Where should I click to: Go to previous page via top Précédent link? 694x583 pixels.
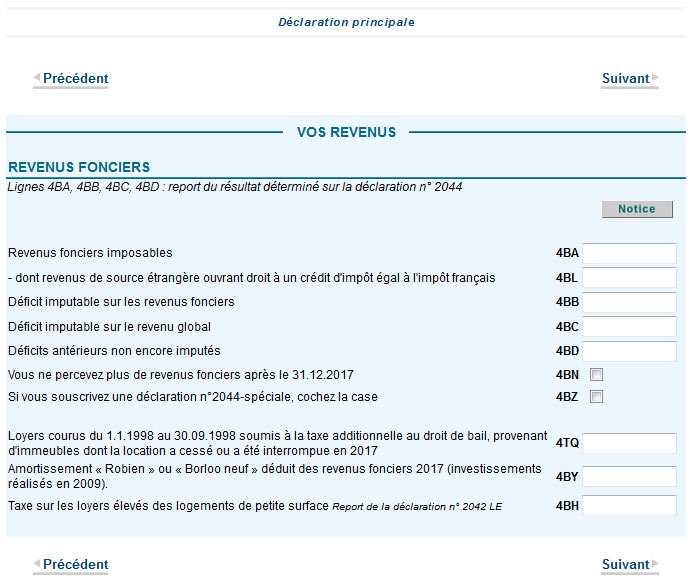point(75,78)
